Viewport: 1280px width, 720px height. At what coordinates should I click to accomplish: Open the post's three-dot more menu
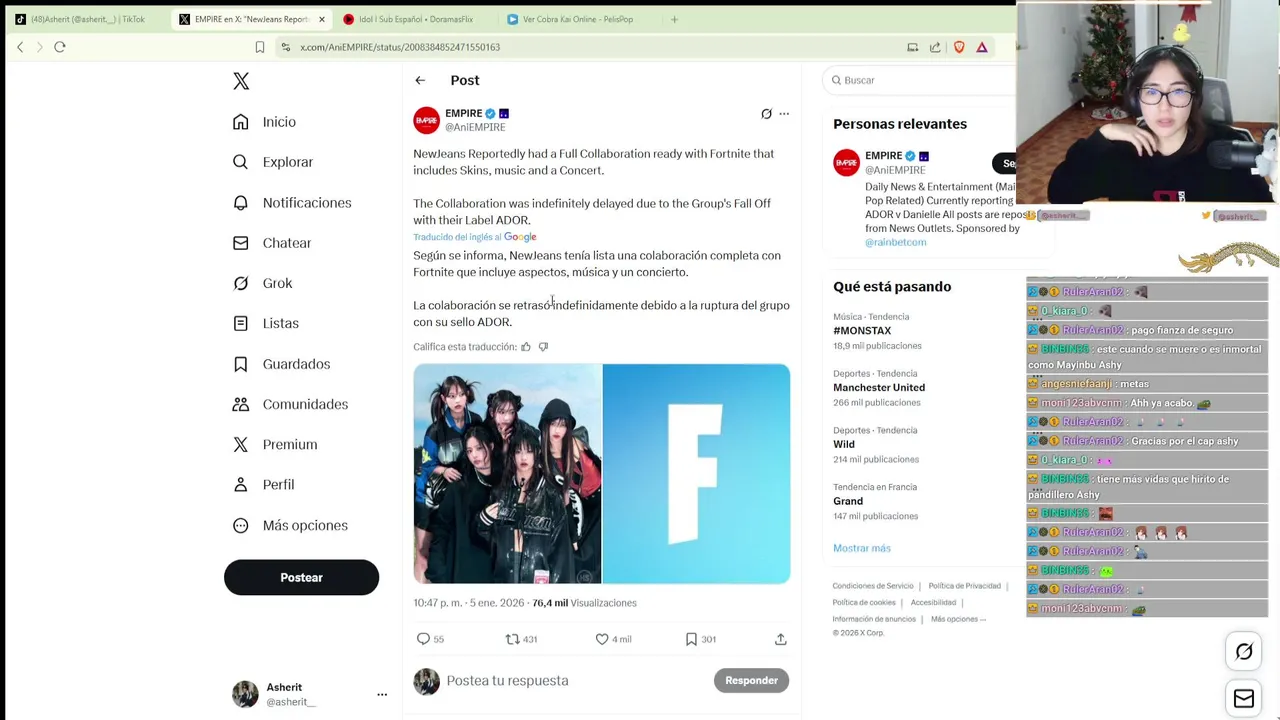tap(784, 114)
